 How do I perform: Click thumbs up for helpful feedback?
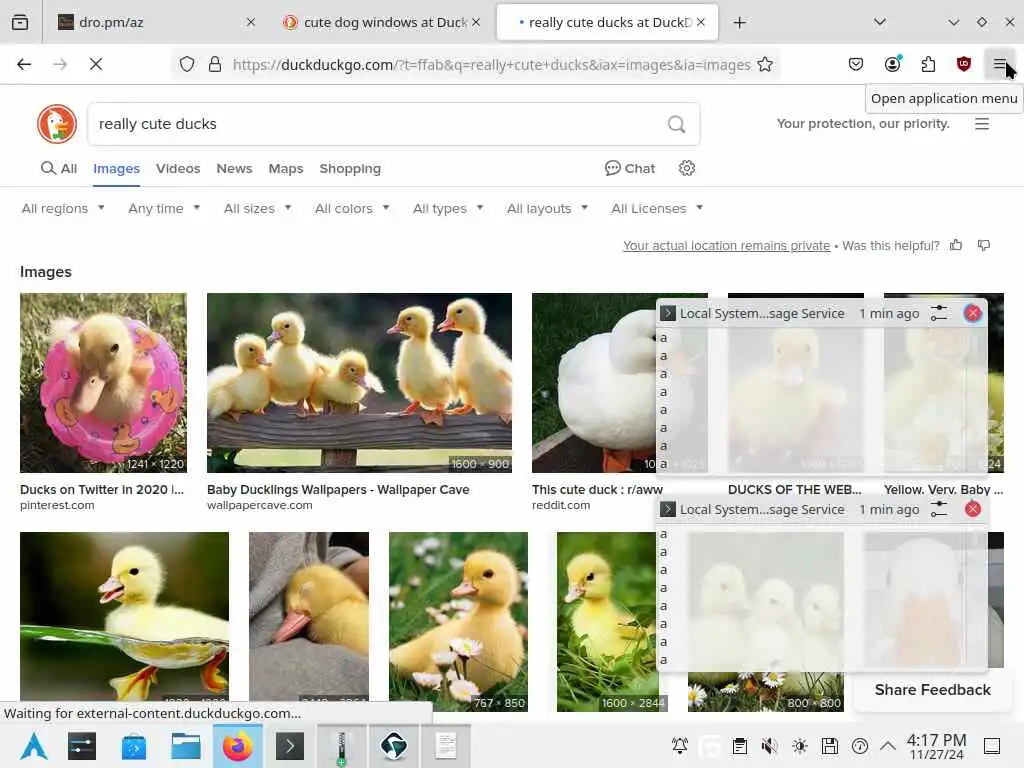(956, 246)
